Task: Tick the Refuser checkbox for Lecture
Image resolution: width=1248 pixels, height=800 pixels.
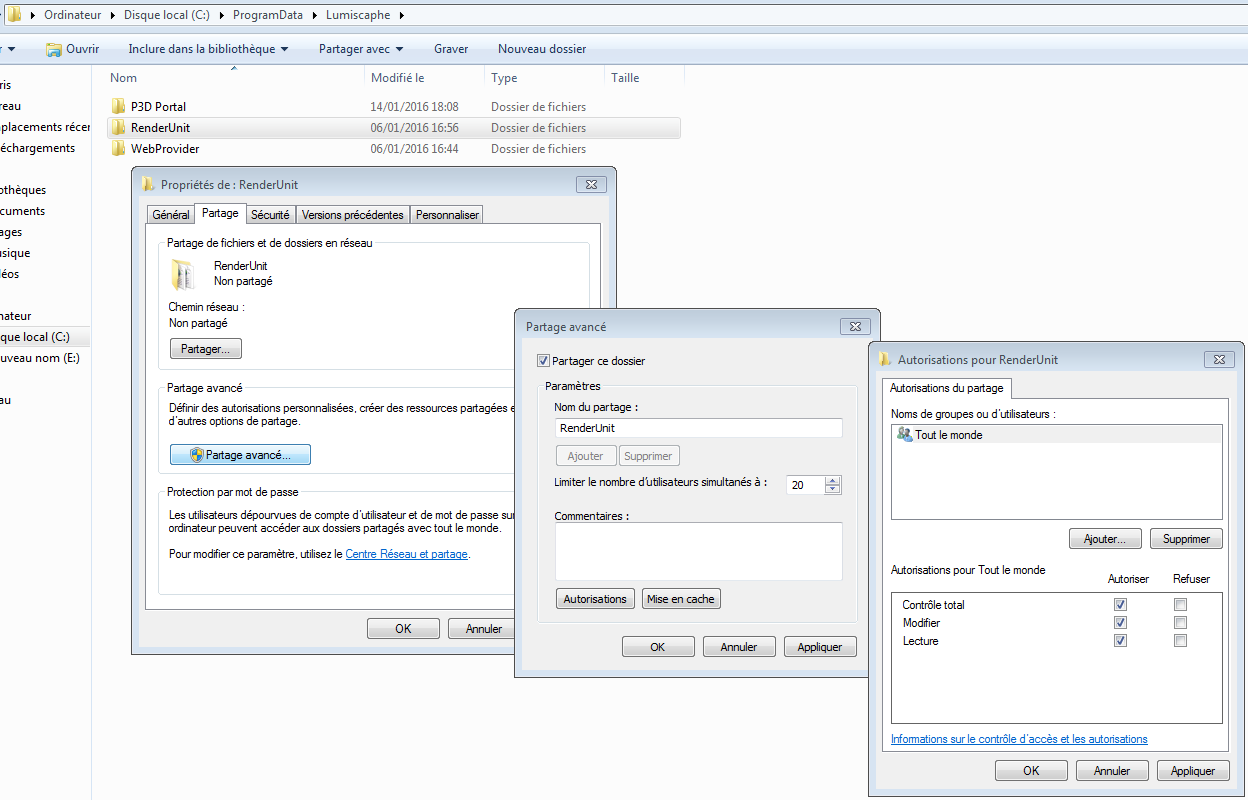Action: pyautogui.click(x=1180, y=641)
